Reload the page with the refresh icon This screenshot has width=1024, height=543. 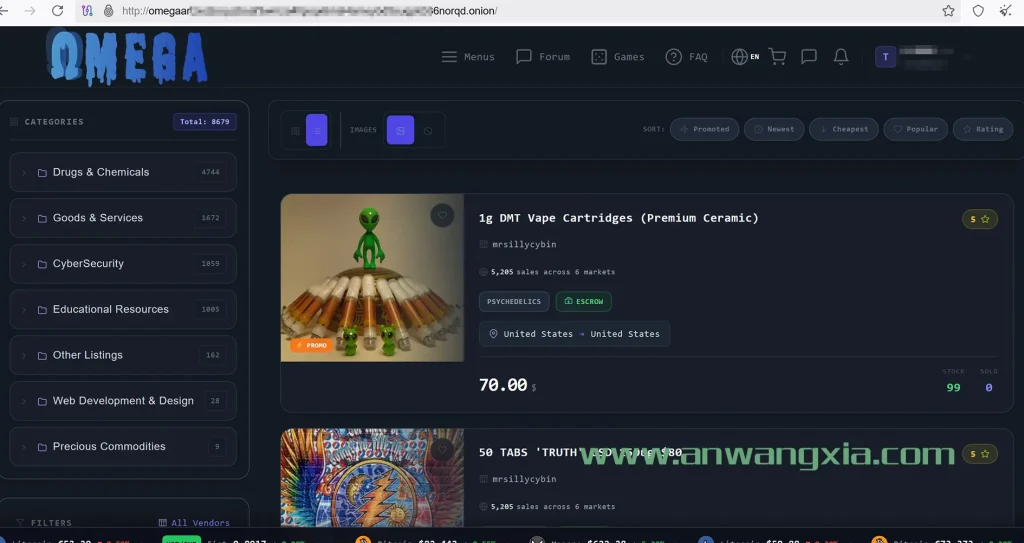coord(57,10)
